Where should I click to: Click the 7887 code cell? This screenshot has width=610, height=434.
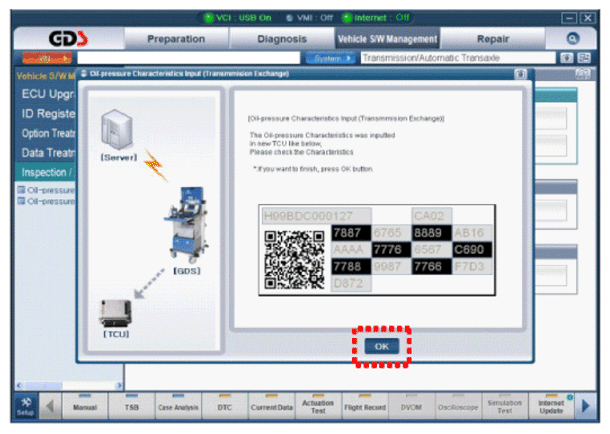(351, 233)
